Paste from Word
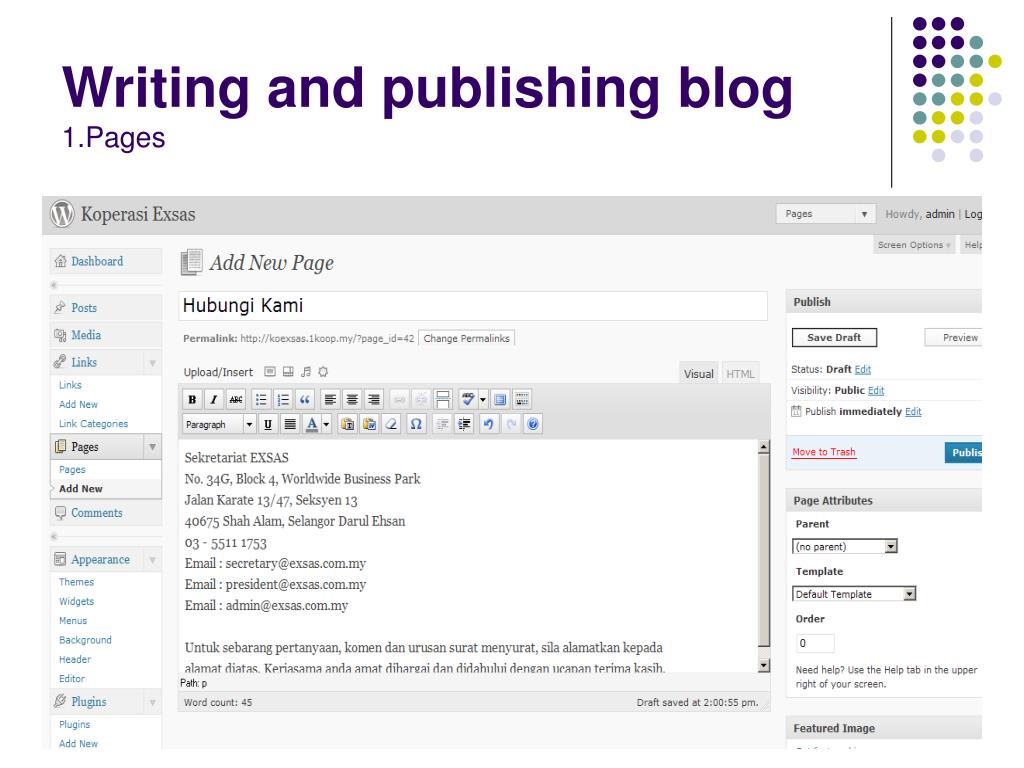The width and height of the screenshot is (1024, 768). 370,424
